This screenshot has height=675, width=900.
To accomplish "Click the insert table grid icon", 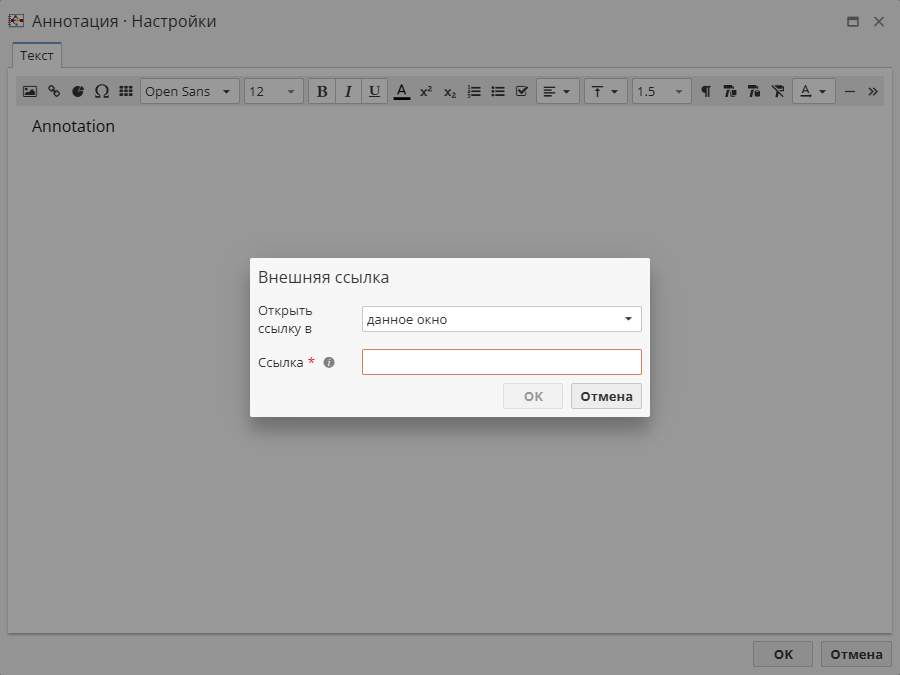I will [x=126, y=91].
